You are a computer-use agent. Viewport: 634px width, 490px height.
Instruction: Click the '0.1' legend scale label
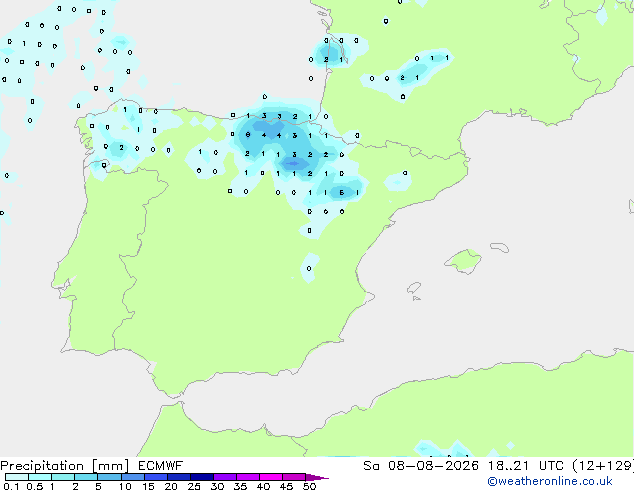[x=11, y=486]
